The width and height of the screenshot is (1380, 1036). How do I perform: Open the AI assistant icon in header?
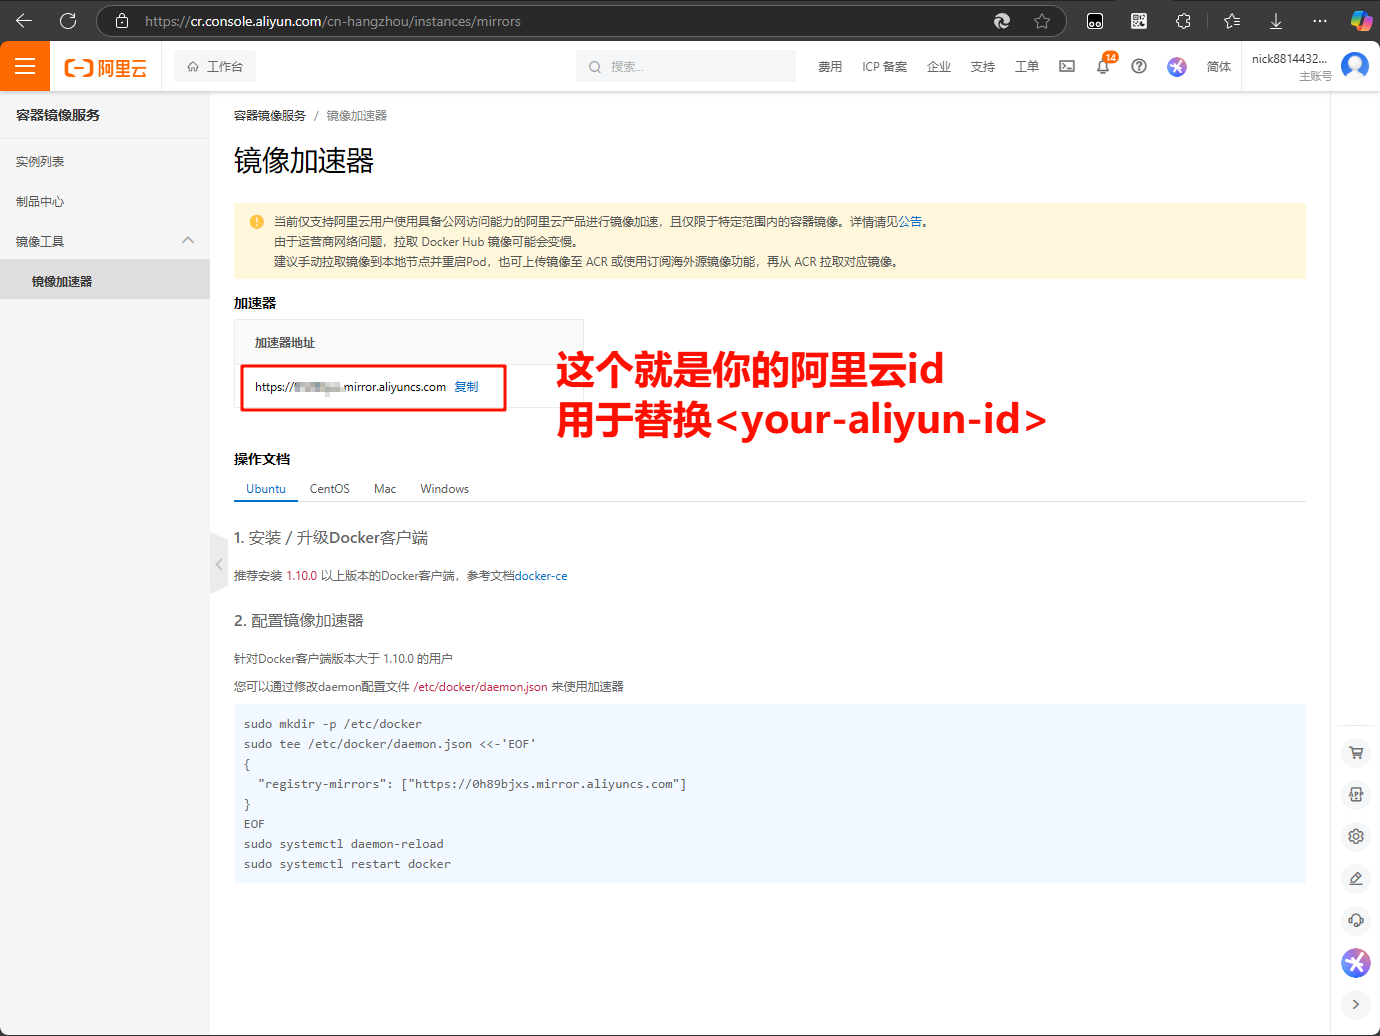[1177, 66]
